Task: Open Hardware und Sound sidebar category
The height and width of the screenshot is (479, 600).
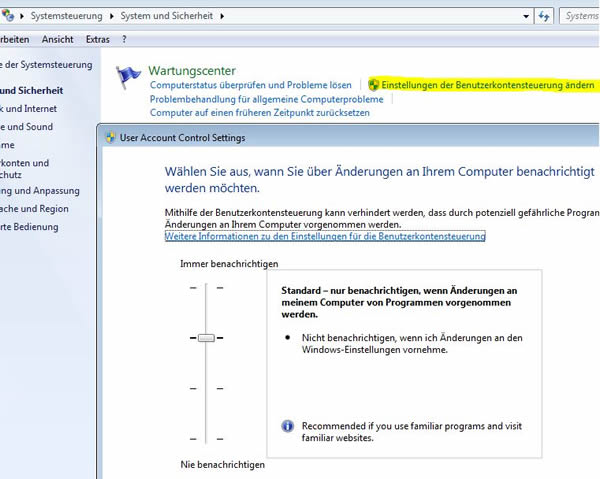Action: pos(26,127)
